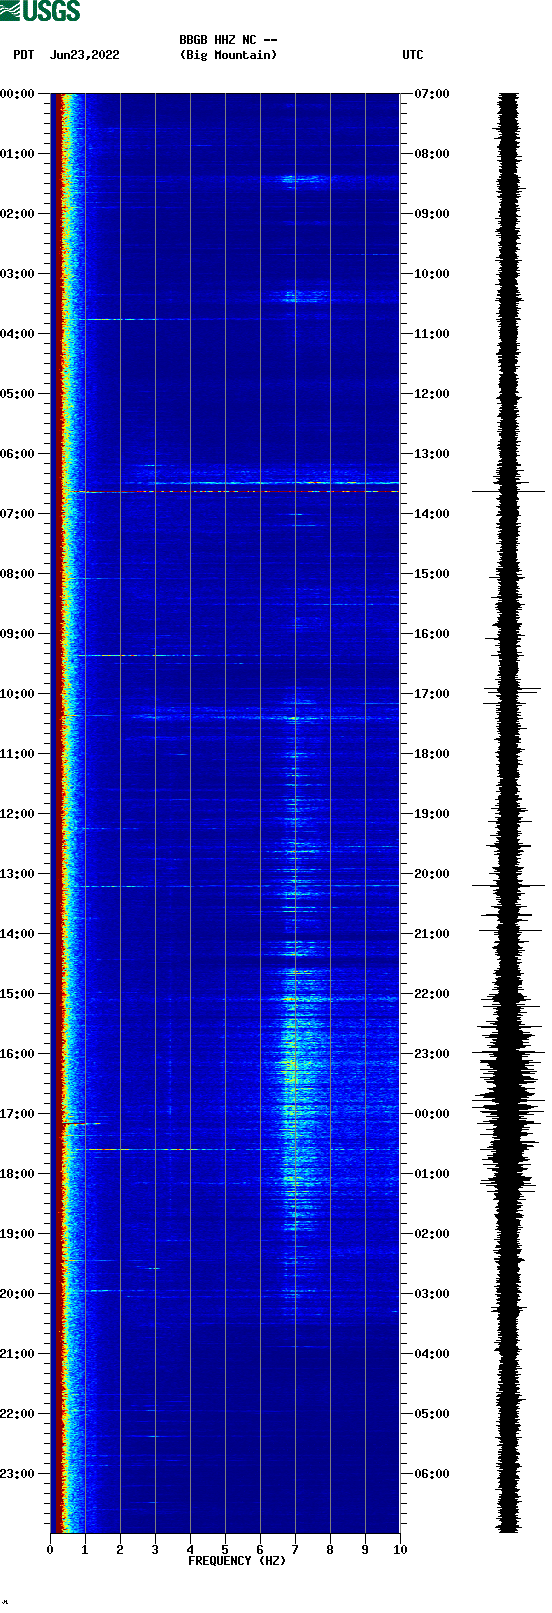
Task: Click the 07:00 UTC time label at top
Action: (432, 94)
